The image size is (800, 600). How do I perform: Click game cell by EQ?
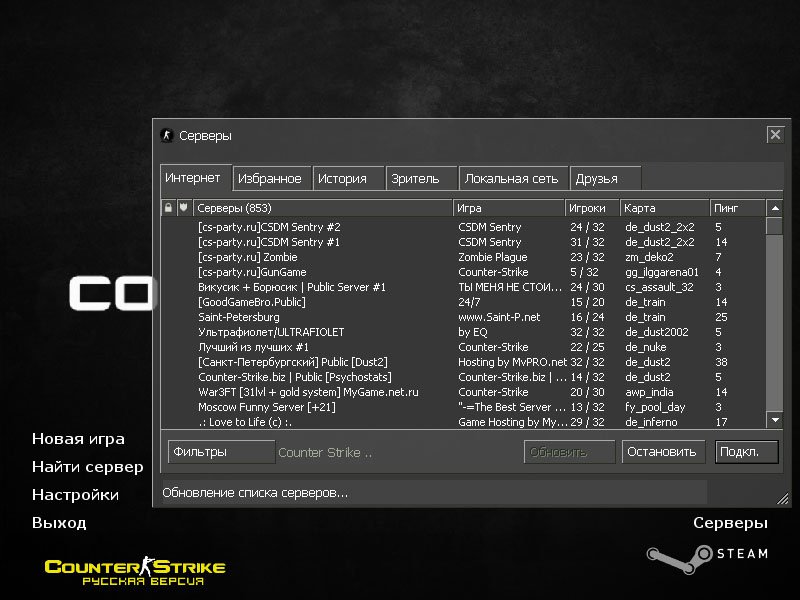[x=472, y=332]
